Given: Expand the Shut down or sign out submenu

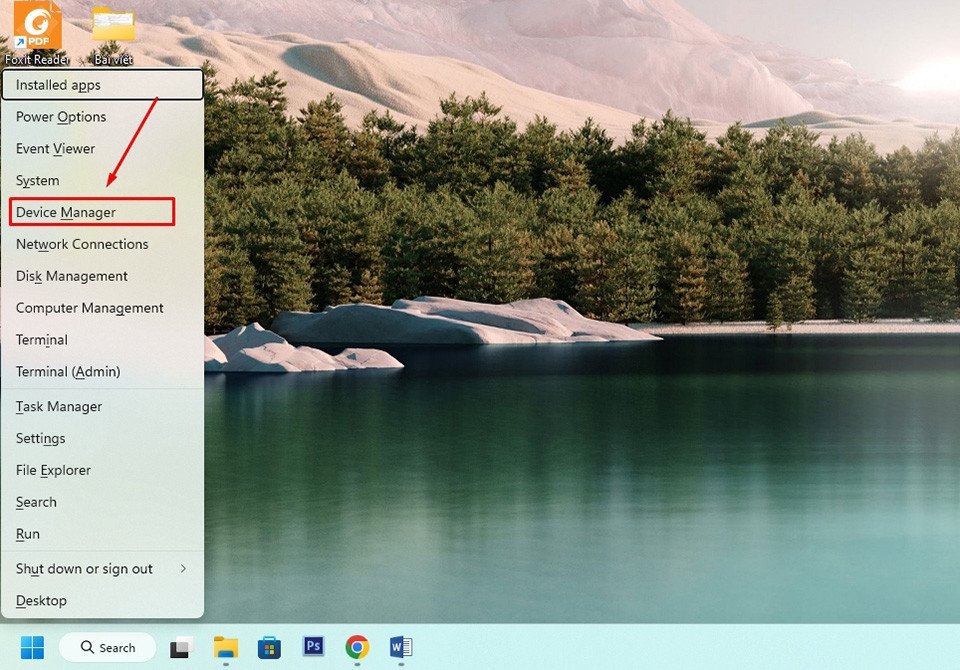Looking at the screenshot, I should (x=84, y=568).
